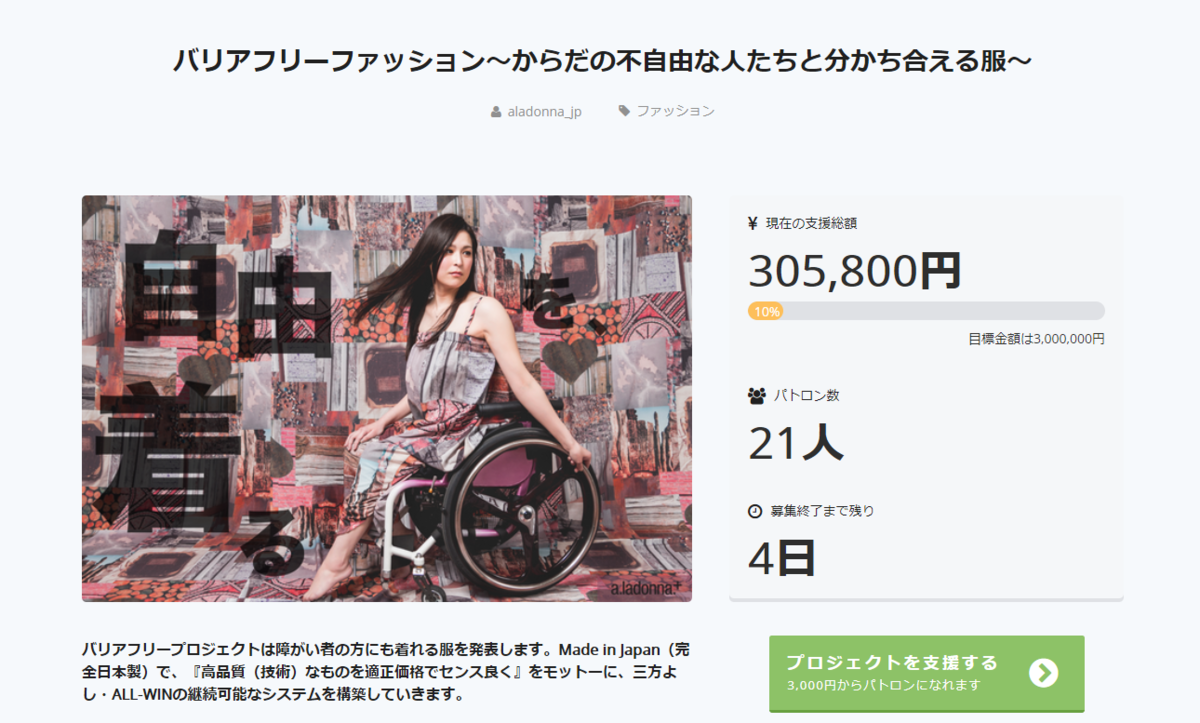Click the project title heading バリアフリーファッション
1200x723 pixels.
[x=602, y=61]
